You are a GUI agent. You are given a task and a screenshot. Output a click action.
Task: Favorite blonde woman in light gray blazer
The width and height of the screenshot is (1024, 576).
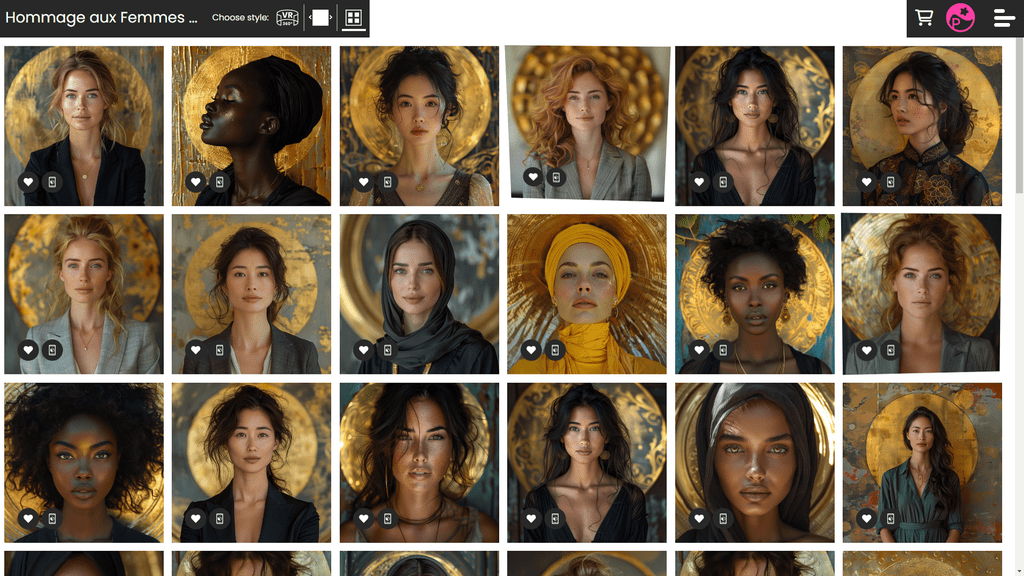[x=28, y=350]
